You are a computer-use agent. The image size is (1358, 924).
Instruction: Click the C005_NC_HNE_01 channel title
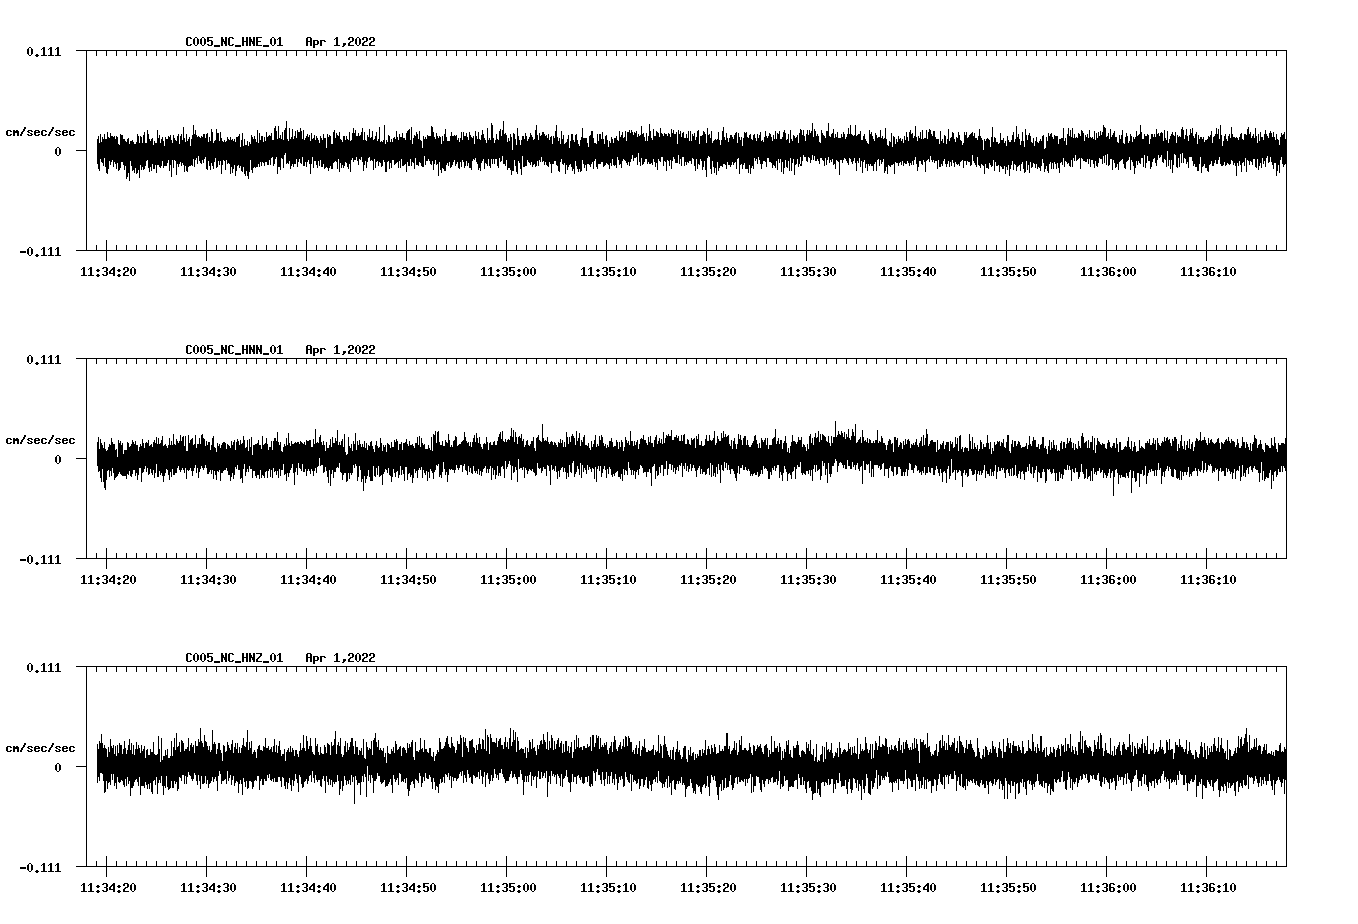point(234,42)
